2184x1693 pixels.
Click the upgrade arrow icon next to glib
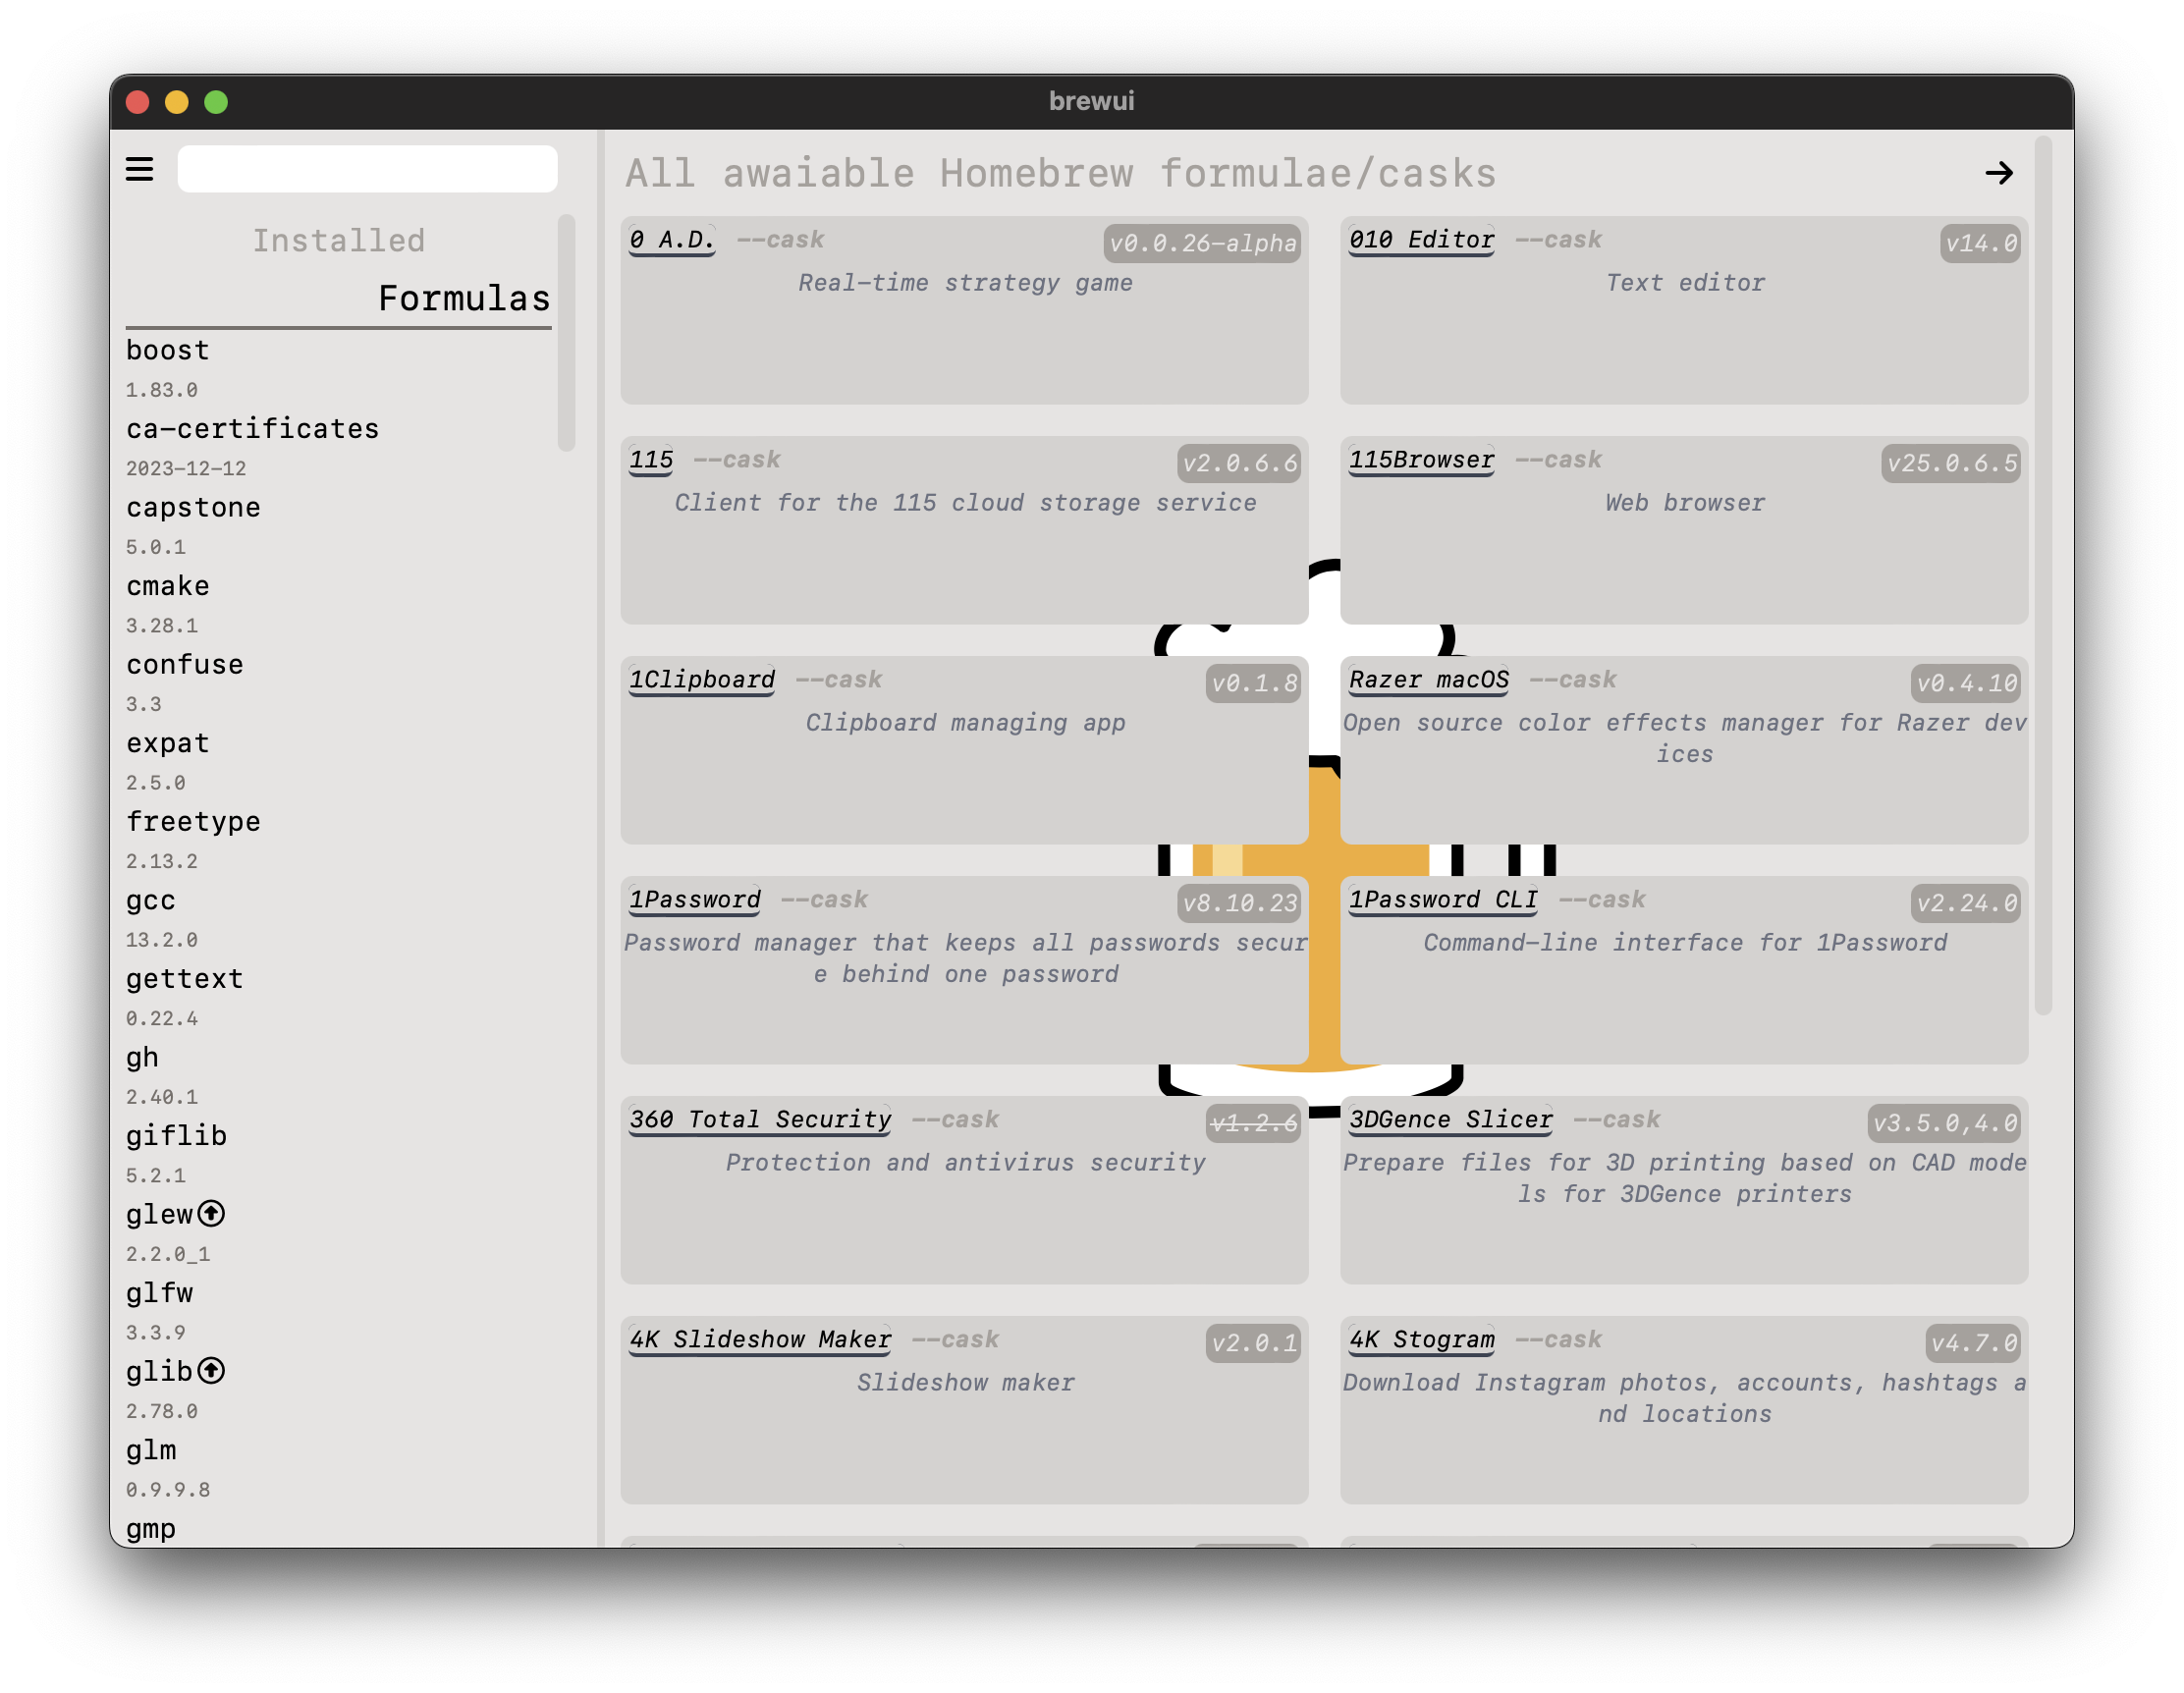[x=211, y=1370]
